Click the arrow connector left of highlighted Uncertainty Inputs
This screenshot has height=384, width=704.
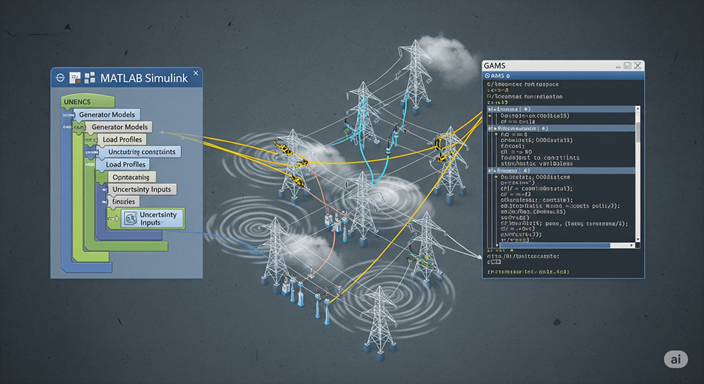pyautogui.click(x=113, y=219)
